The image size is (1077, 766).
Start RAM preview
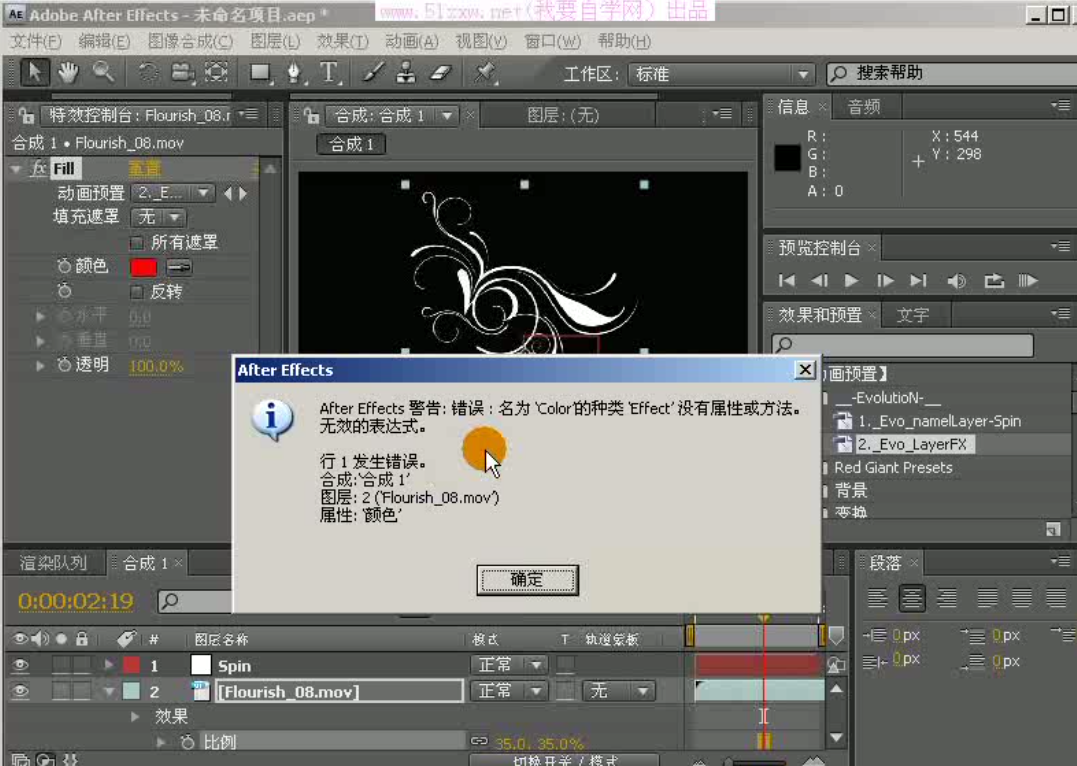click(1028, 280)
